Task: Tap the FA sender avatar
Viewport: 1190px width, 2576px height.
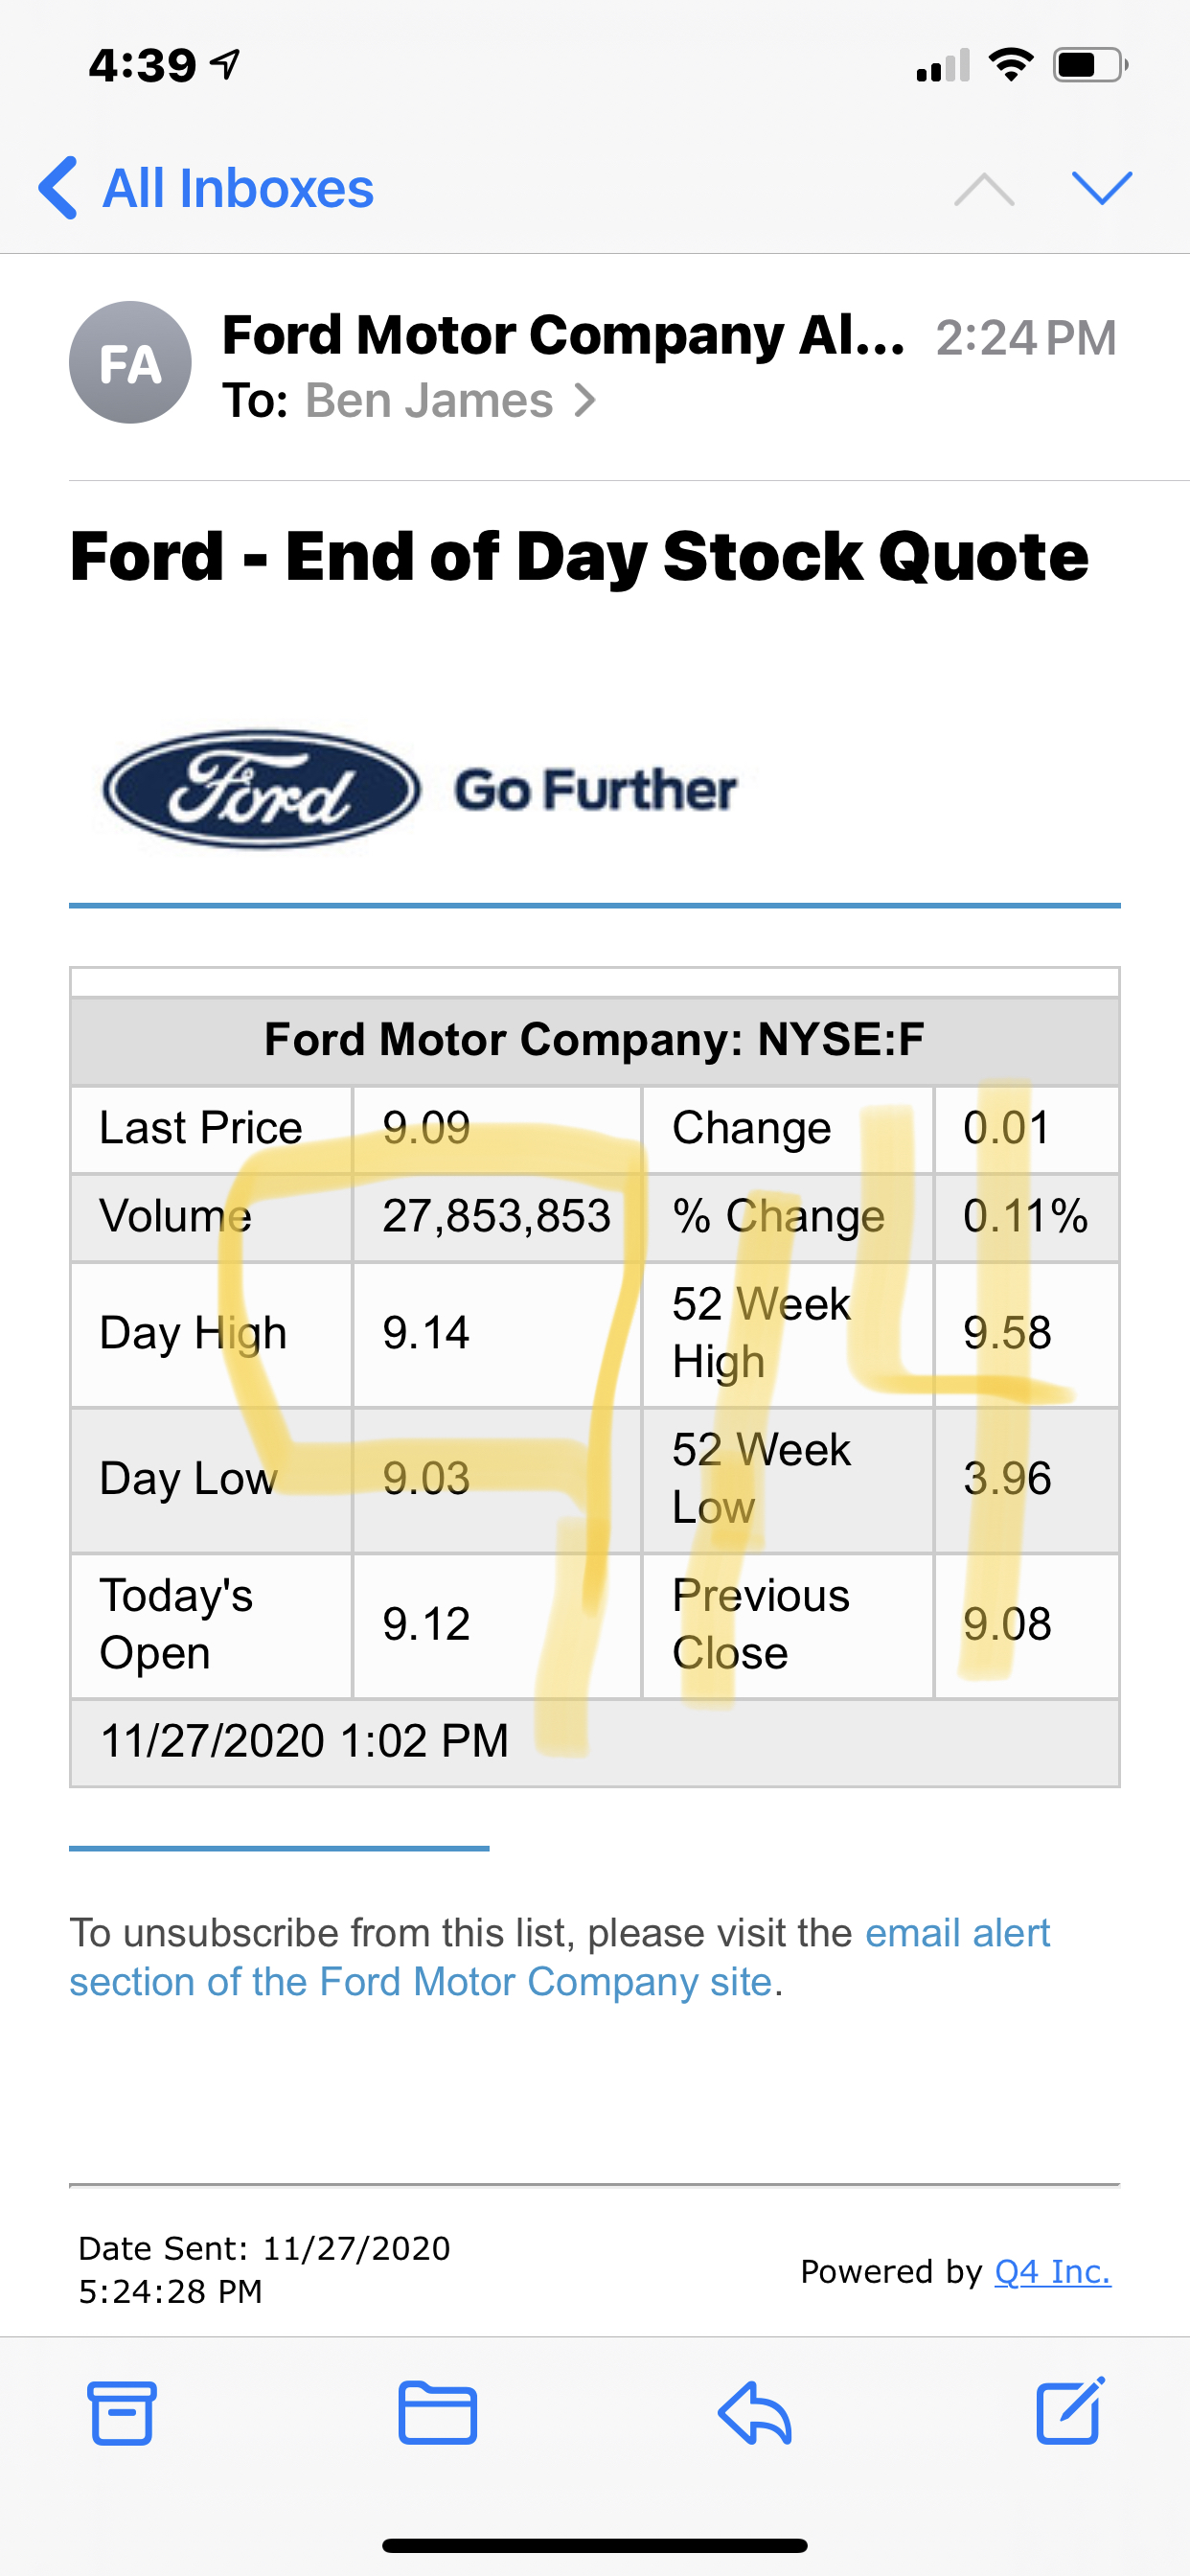Action: click(130, 362)
